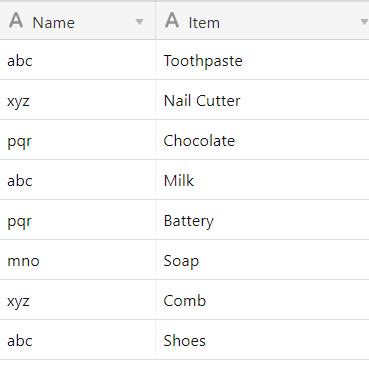Select the Chocolate cell
The width and height of the screenshot is (369, 370).
262,140
